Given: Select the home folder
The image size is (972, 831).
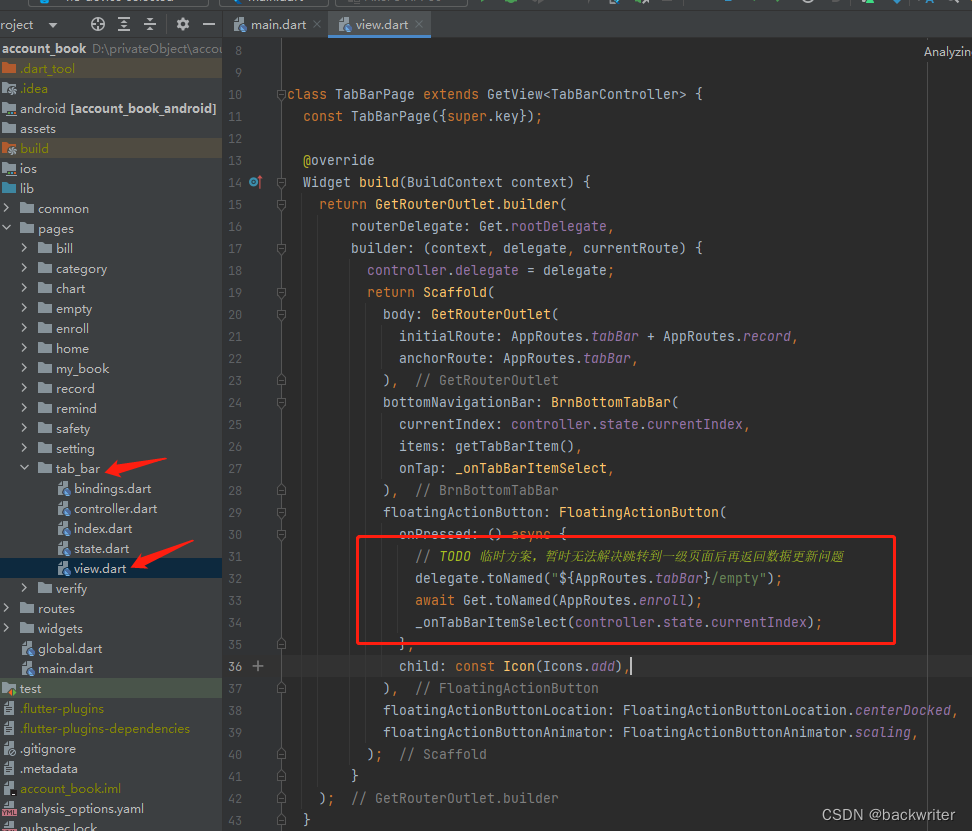Looking at the screenshot, I should pos(111,348).
